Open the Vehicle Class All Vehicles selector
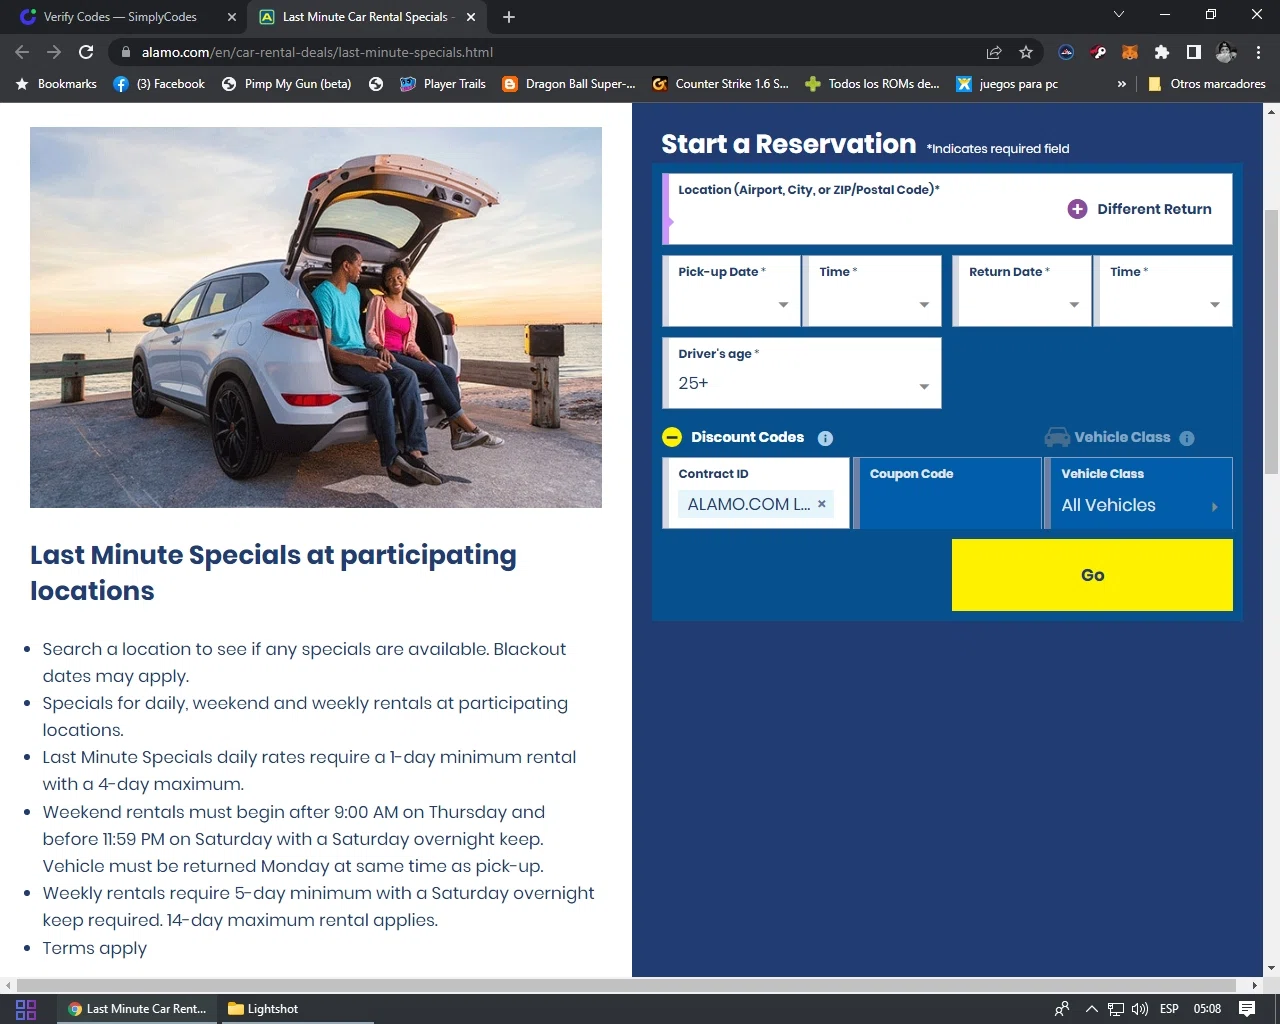 tap(1139, 493)
